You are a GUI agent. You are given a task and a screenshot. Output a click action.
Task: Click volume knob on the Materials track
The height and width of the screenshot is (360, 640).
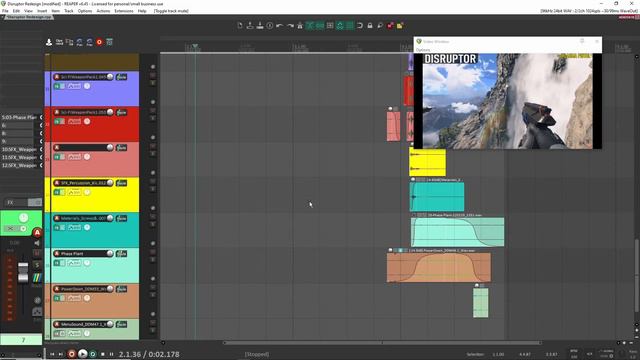pos(110,218)
